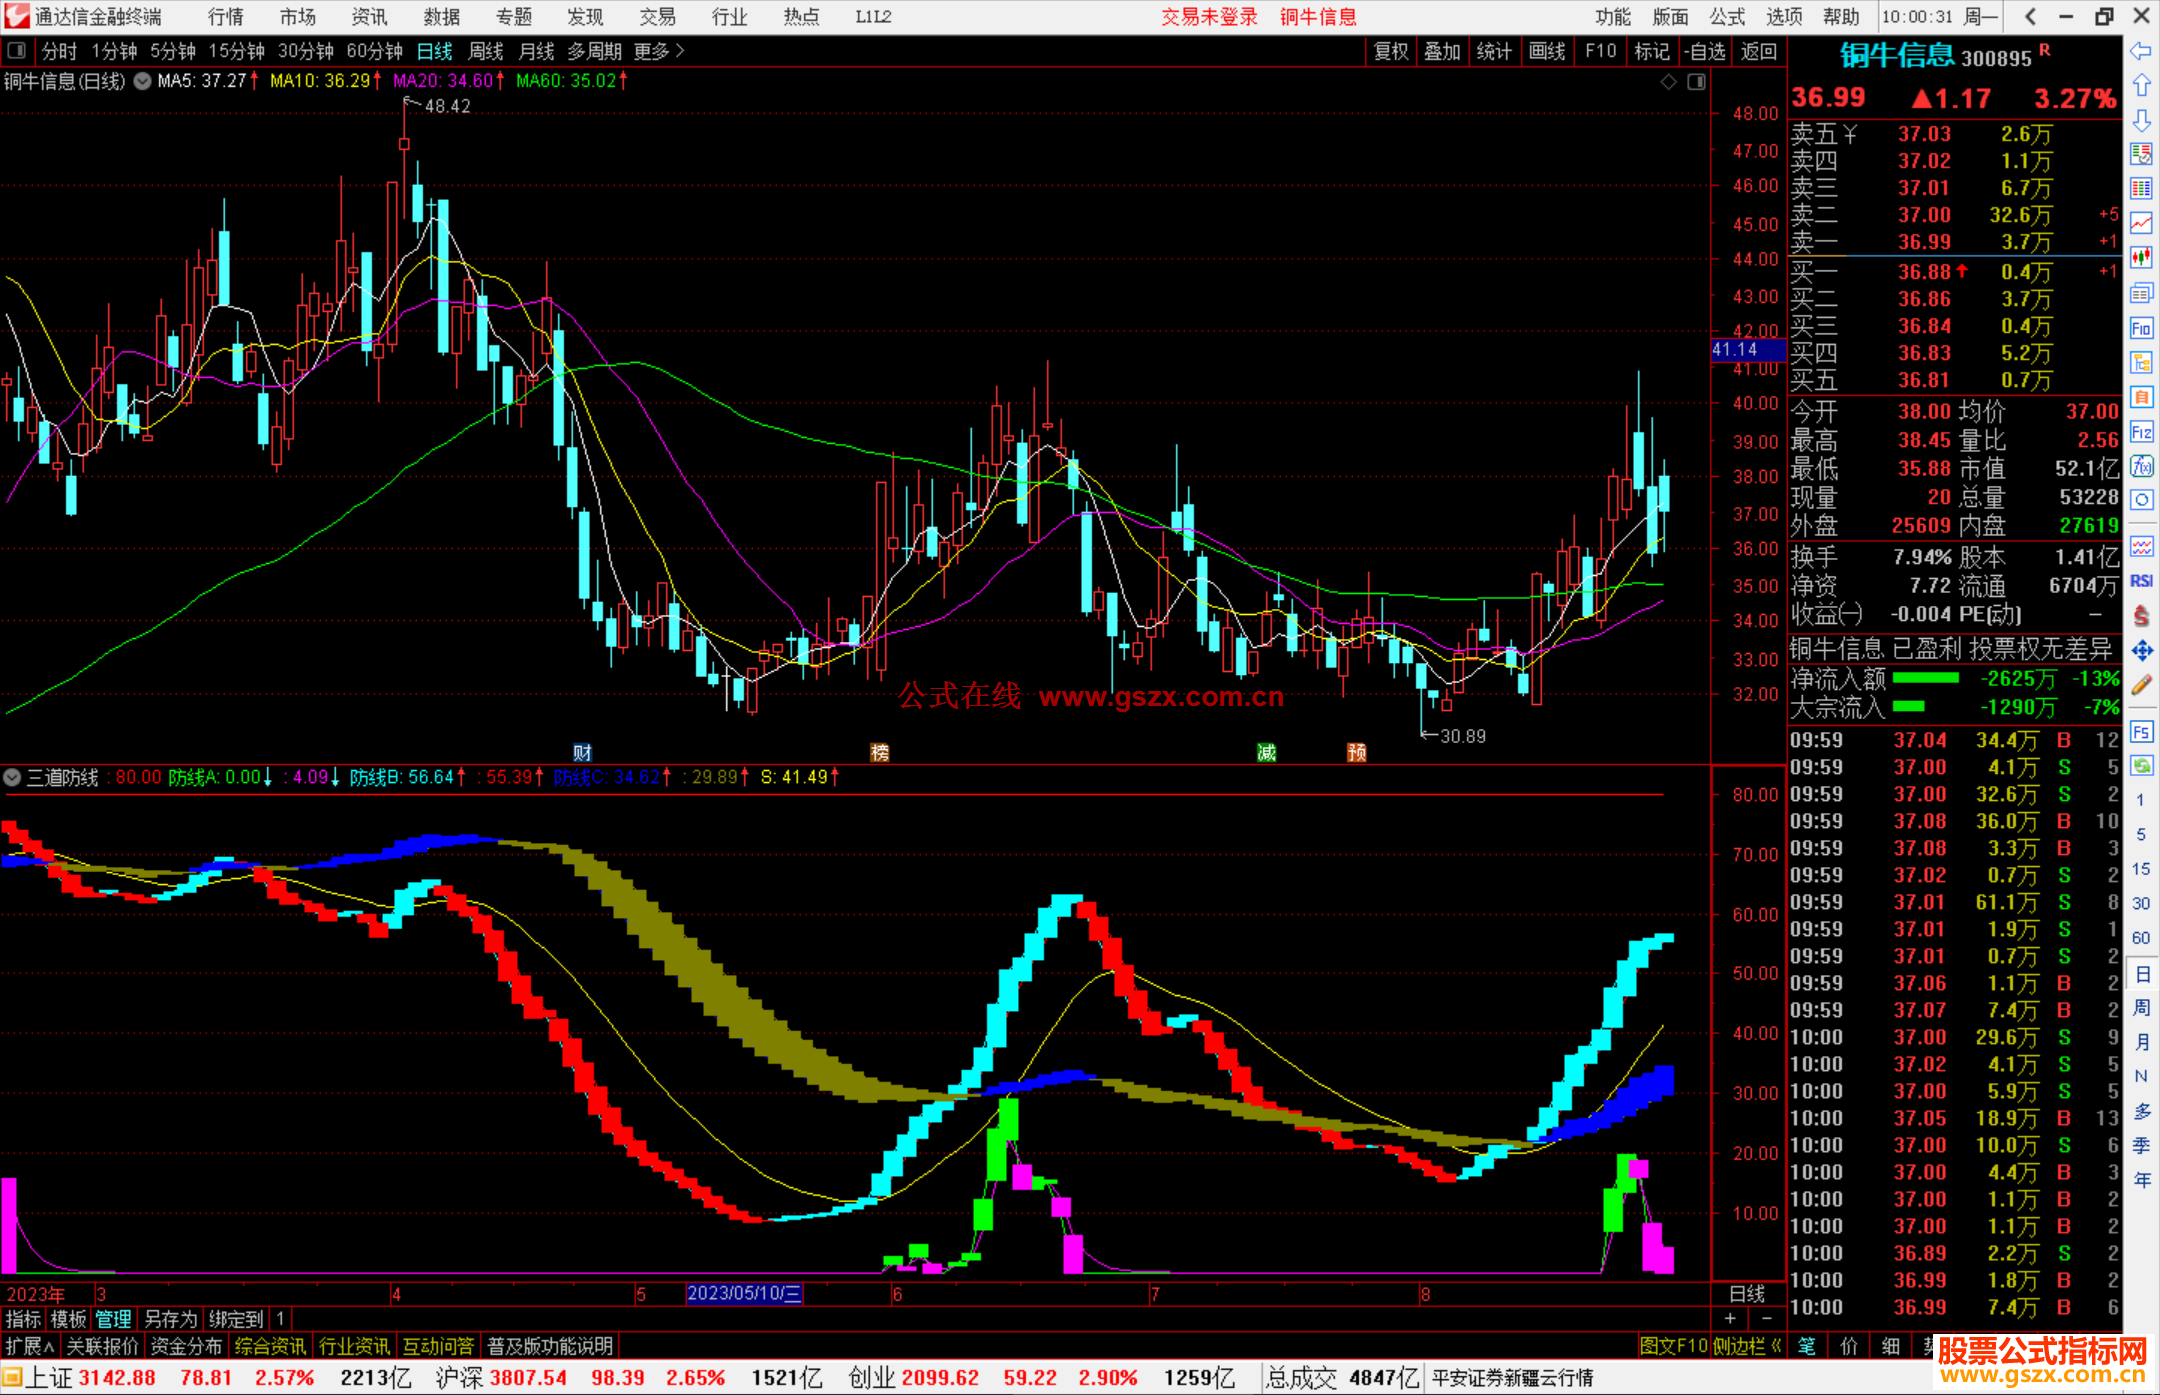Image resolution: width=2160 pixels, height=1395 pixels.
Task: Click the four-arrow move icon in sidebar
Action: pos(2141,651)
